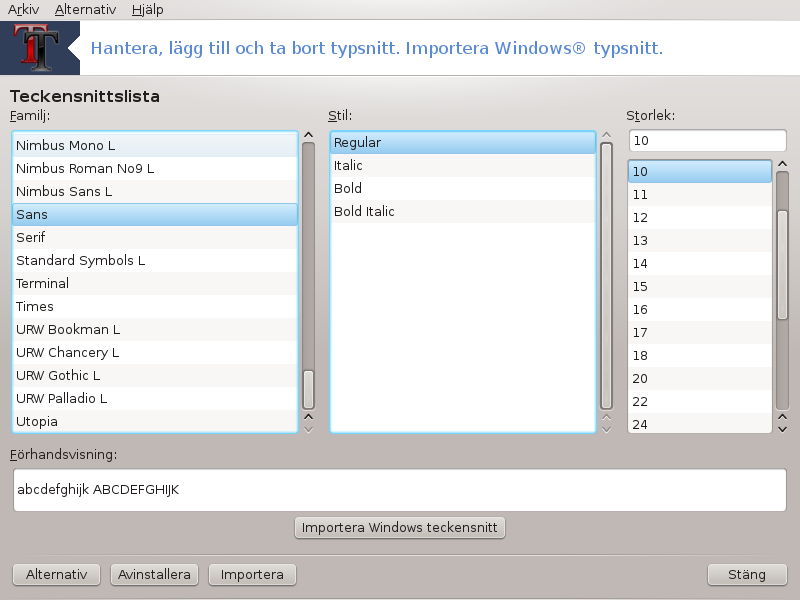Click the Storlek list bottom down arrow
Screen dimensions: 800x600
(x=782, y=430)
